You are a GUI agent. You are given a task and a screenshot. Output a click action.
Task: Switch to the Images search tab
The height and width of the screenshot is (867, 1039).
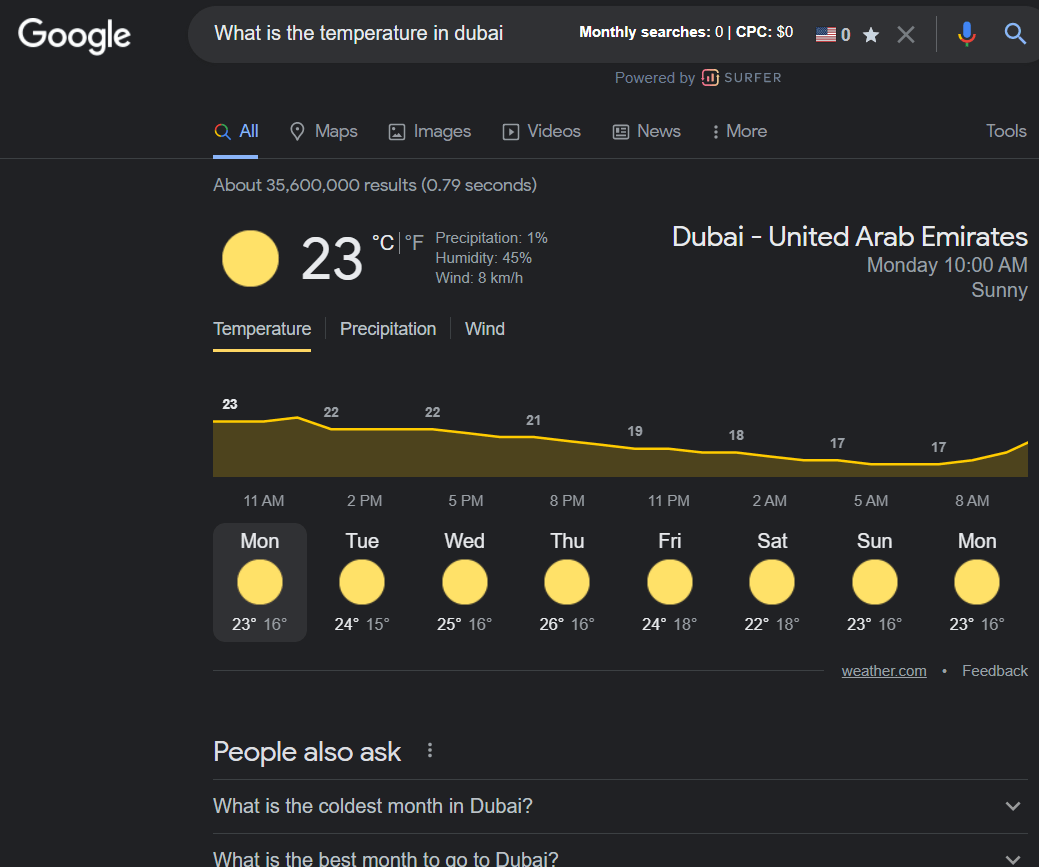pos(430,131)
